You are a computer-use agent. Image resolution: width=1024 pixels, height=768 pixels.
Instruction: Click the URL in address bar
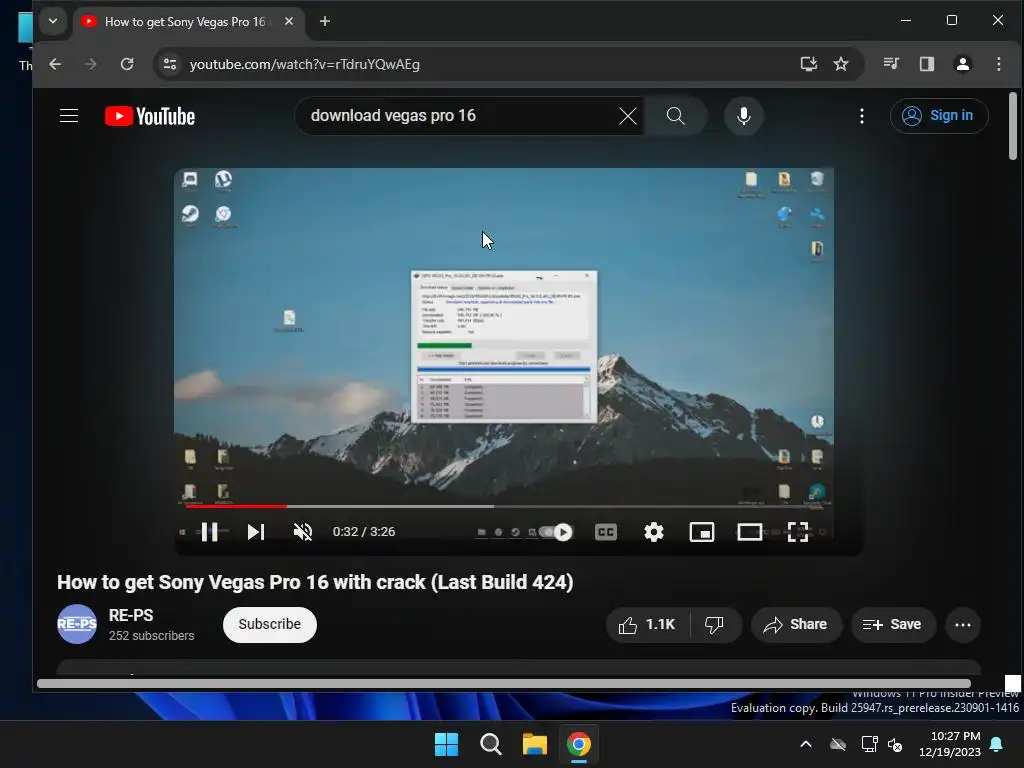(304, 64)
